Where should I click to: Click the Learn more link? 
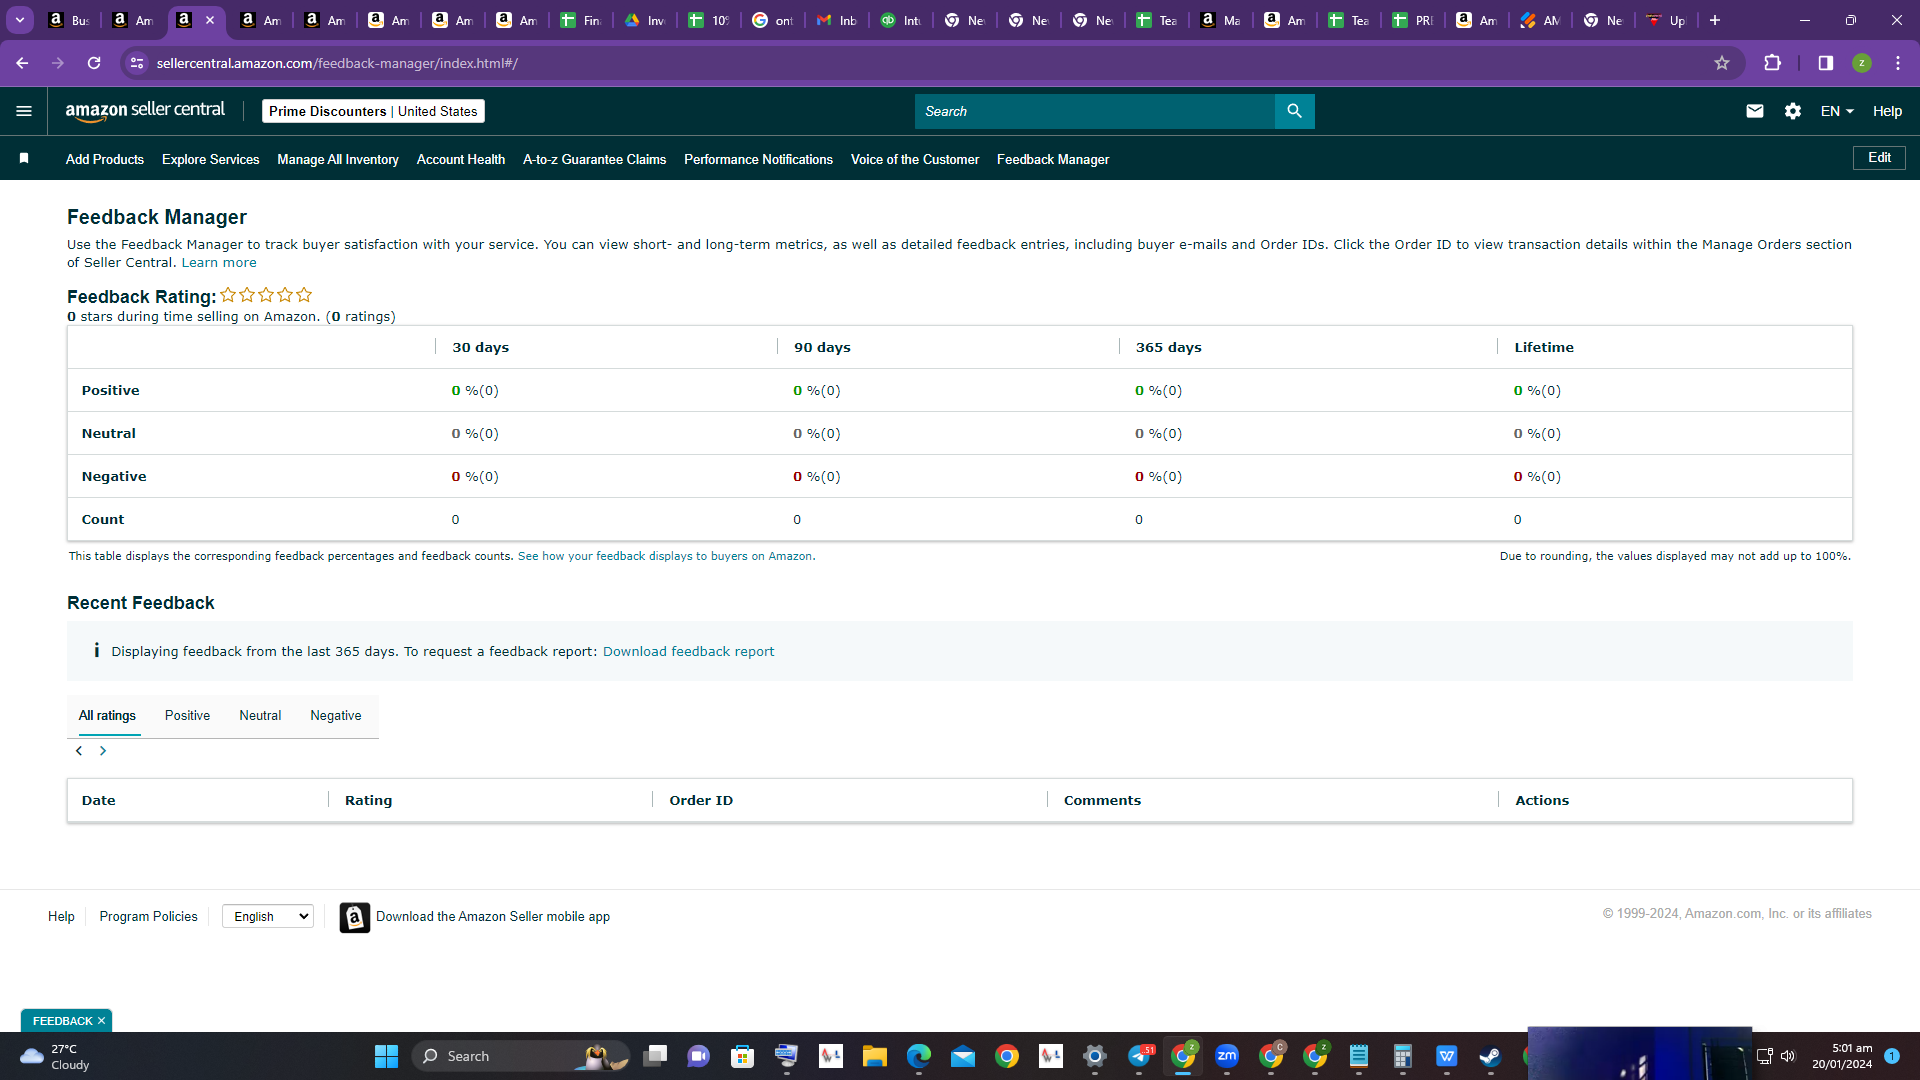pos(219,263)
